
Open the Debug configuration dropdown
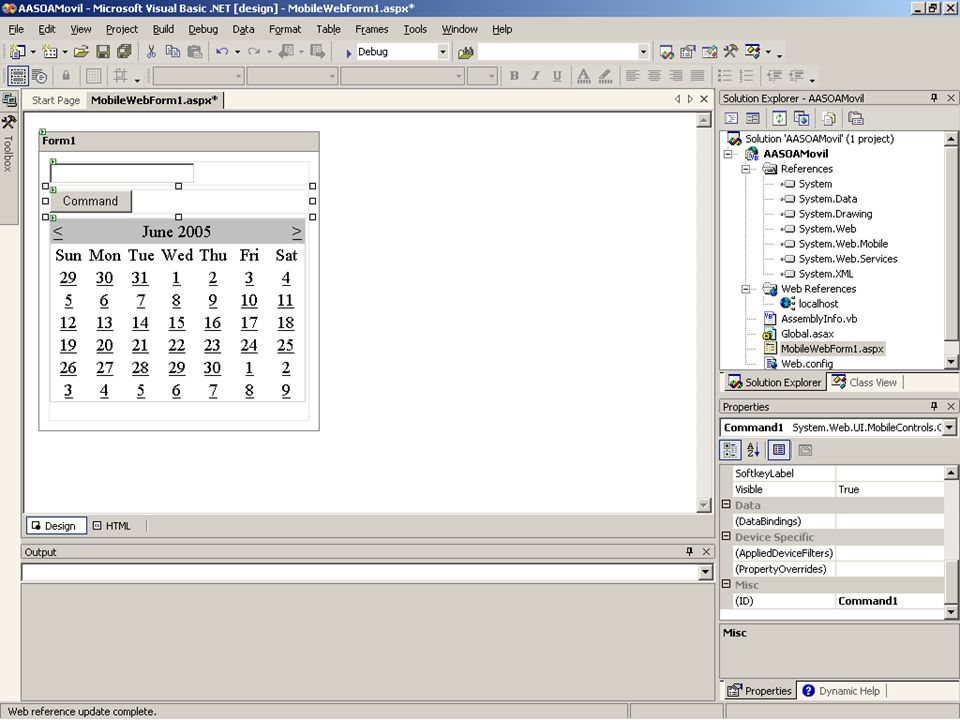(443, 53)
